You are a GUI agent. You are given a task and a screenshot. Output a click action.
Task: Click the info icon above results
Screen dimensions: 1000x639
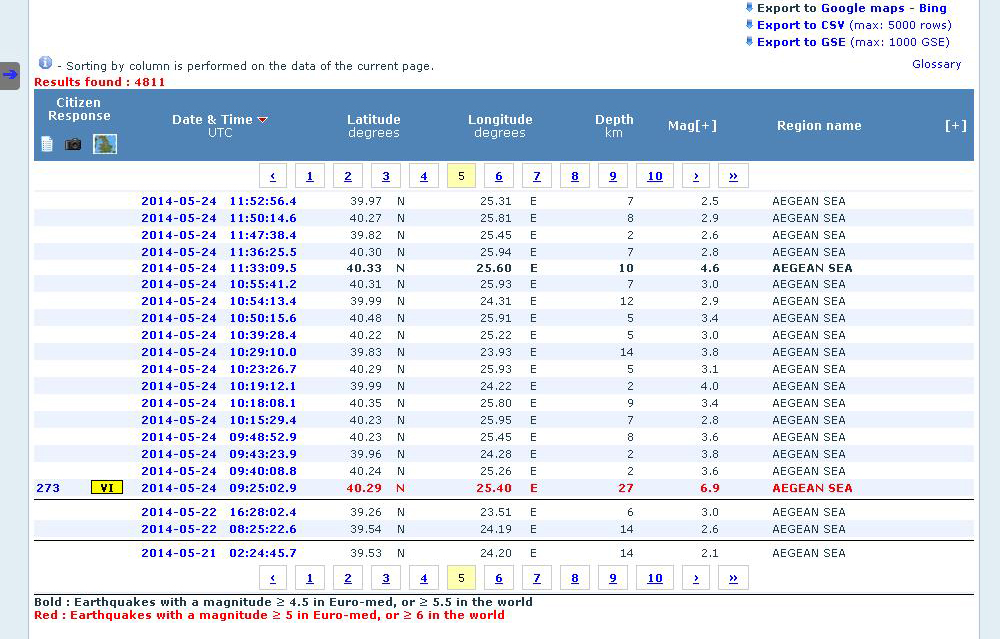coord(45,63)
